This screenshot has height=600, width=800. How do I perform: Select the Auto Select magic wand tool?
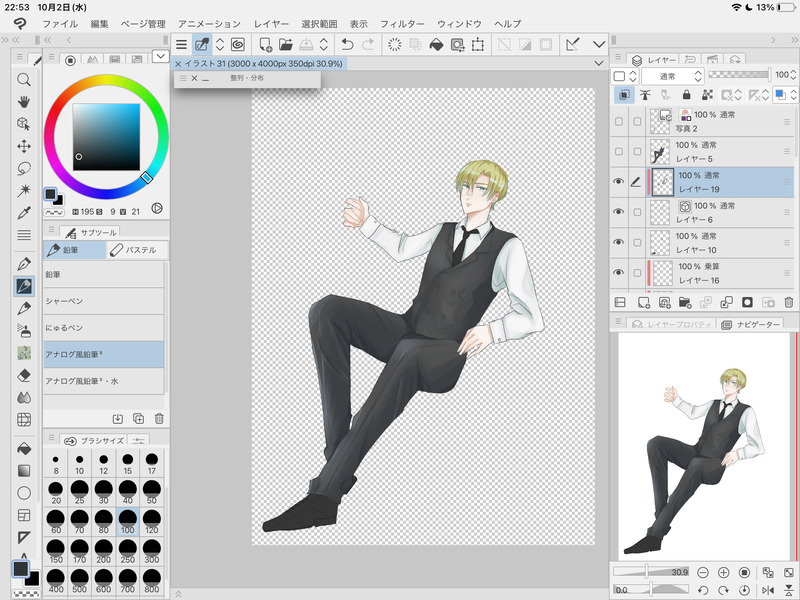(x=24, y=190)
